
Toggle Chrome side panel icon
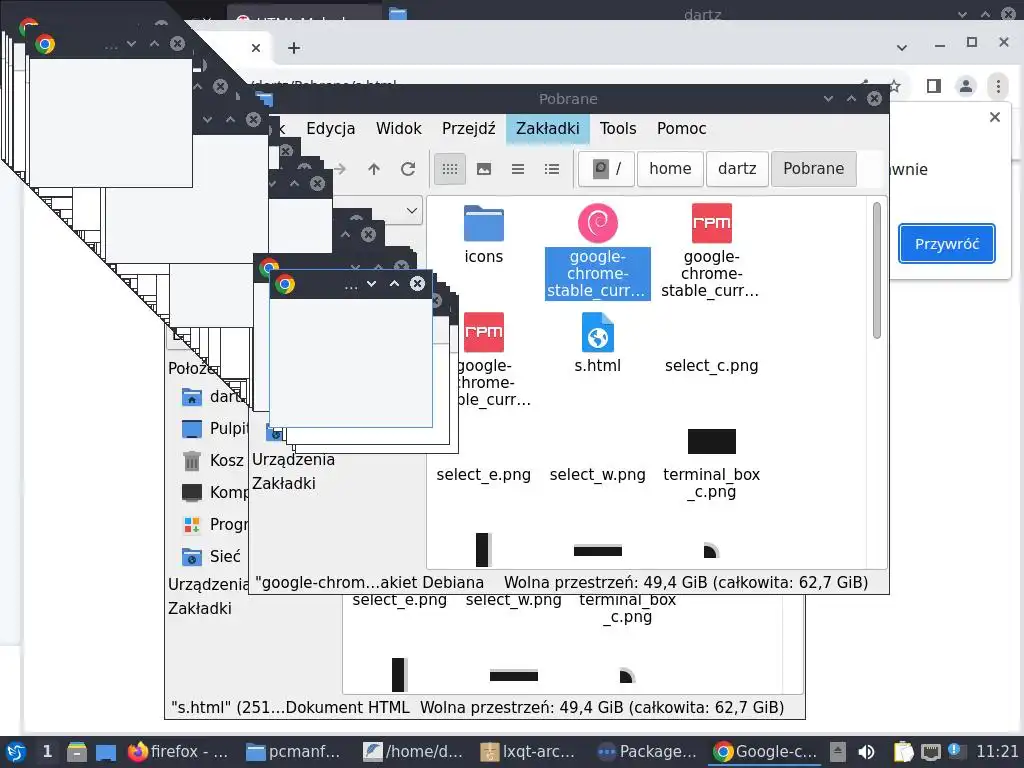pyautogui.click(x=934, y=86)
